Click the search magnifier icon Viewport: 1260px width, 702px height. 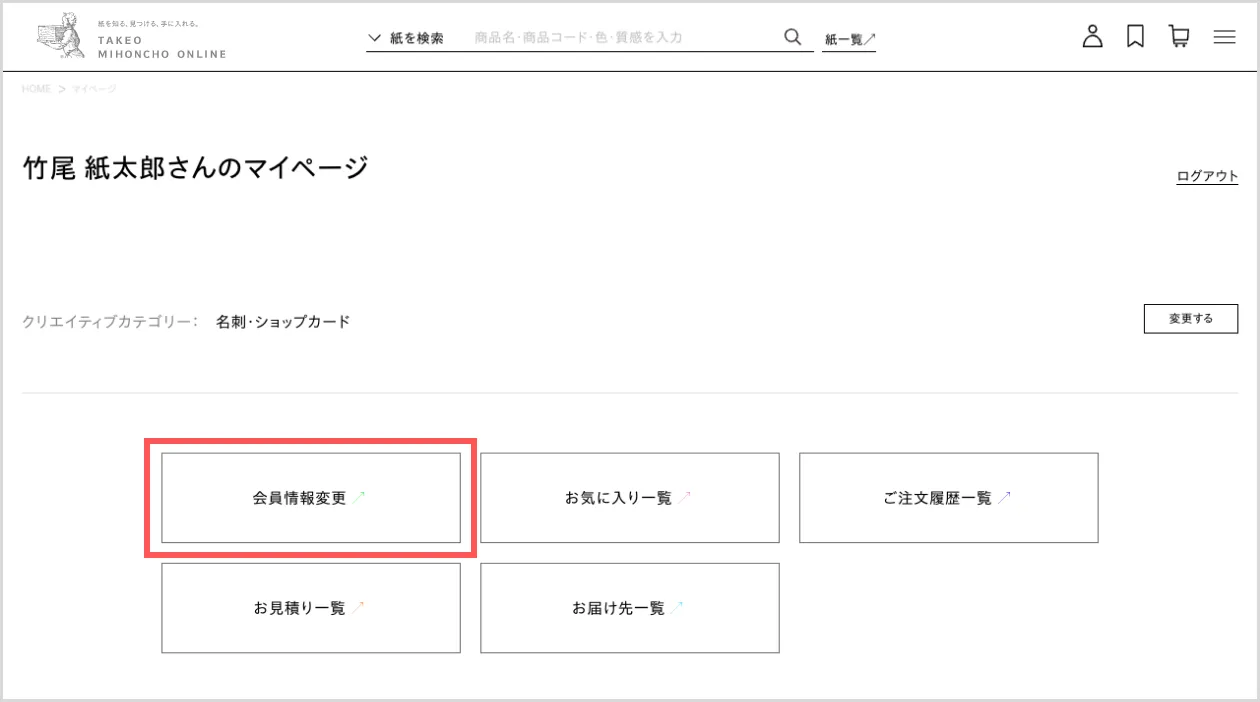(793, 37)
